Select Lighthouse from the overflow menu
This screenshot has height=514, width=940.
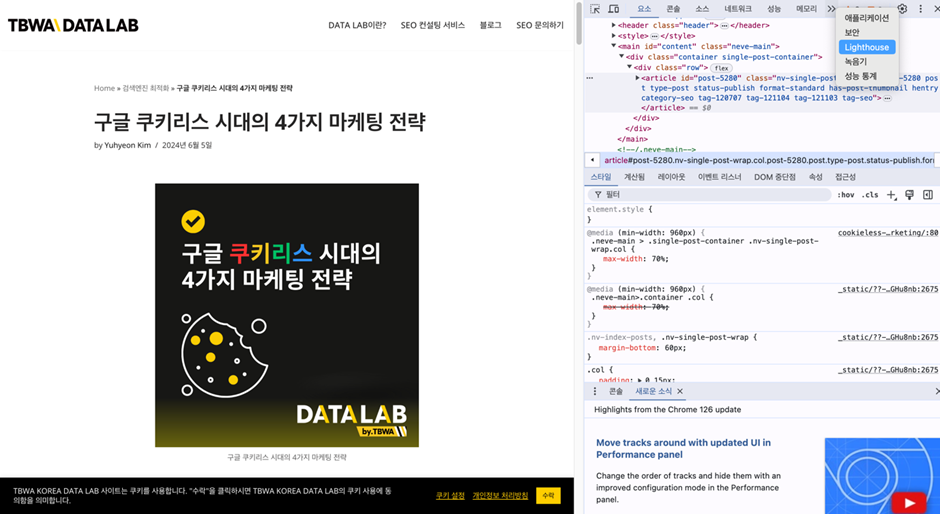866,47
